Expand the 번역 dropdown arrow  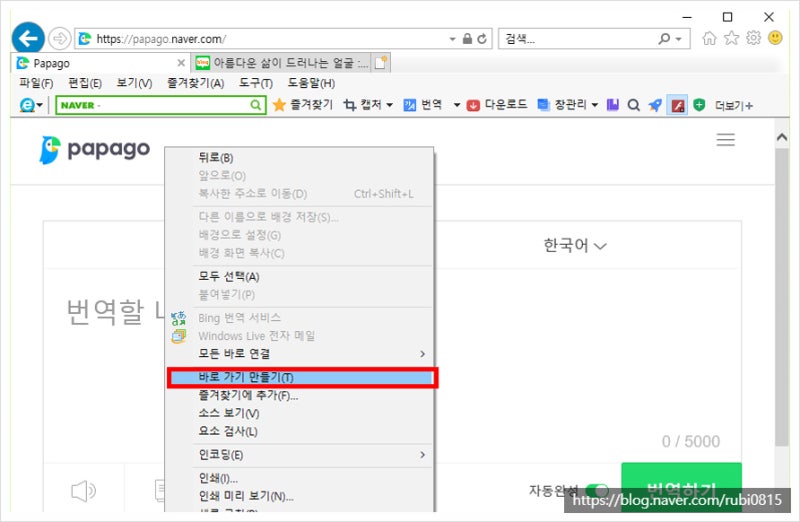click(x=457, y=105)
